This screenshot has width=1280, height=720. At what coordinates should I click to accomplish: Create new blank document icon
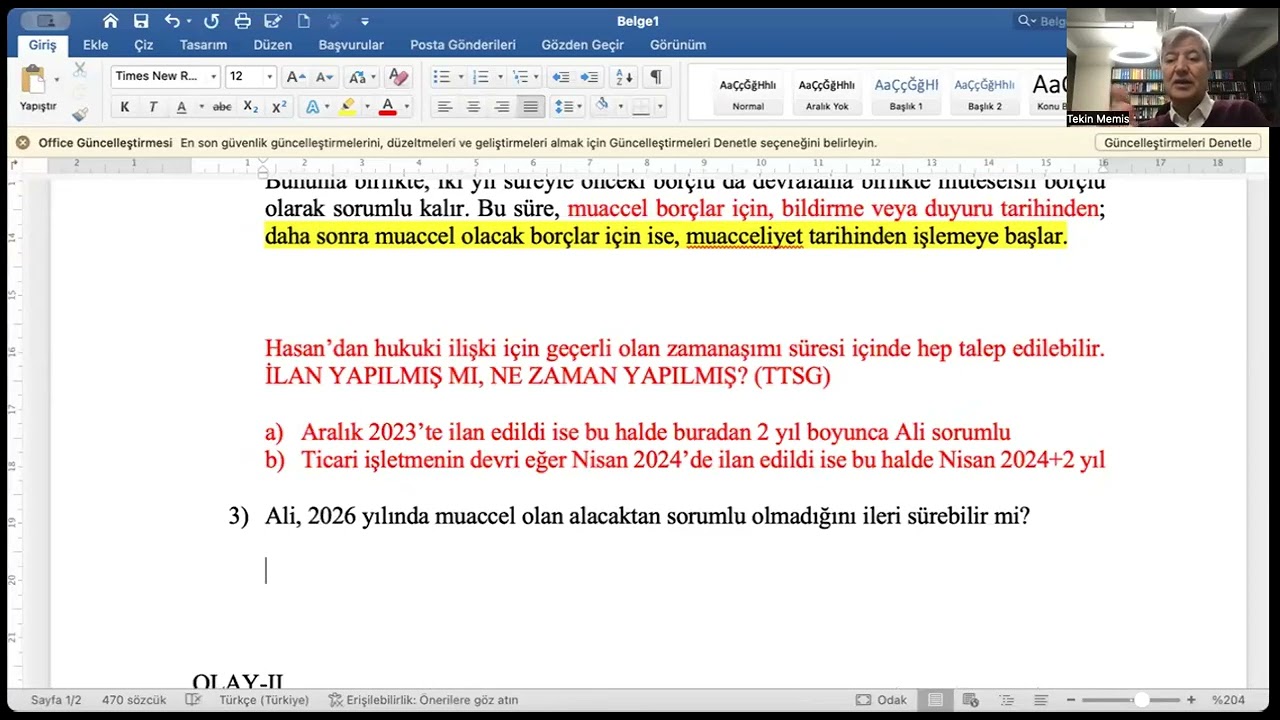coord(304,21)
